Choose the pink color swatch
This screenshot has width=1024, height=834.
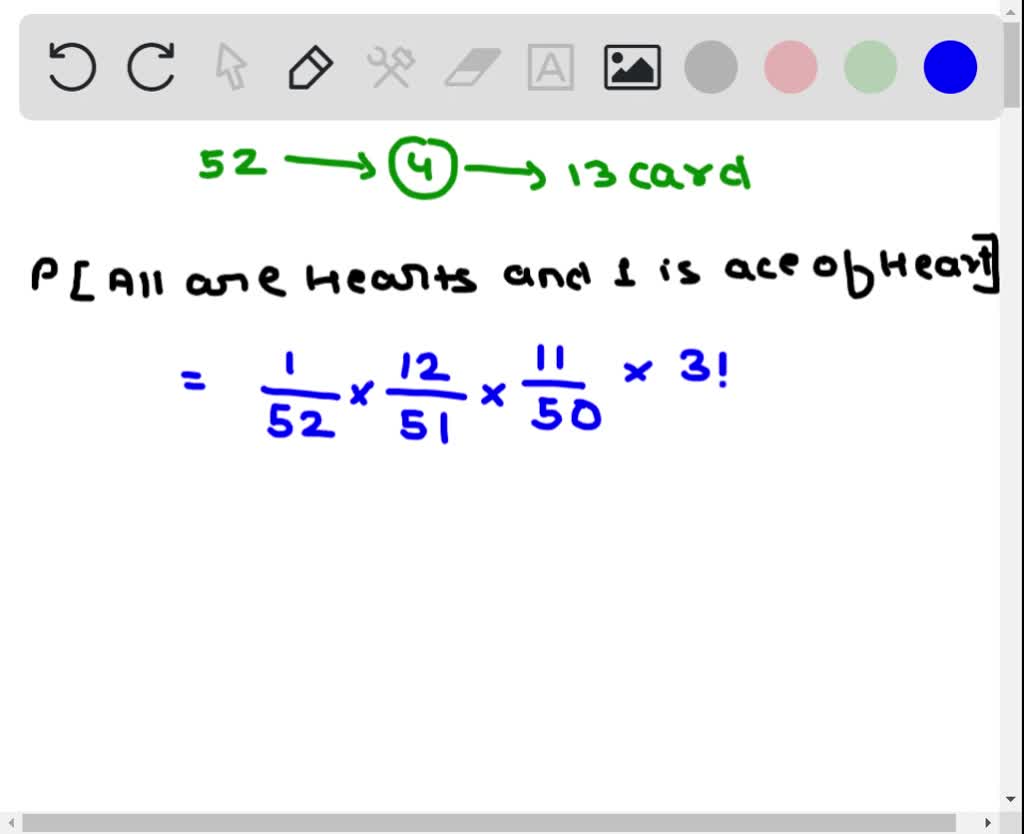tap(791, 67)
